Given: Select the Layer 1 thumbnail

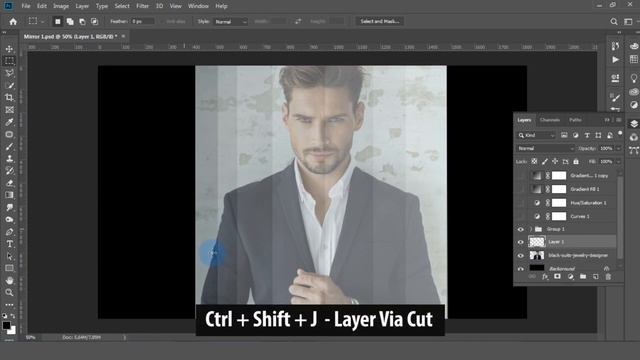Looking at the screenshot, I should (x=537, y=242).
